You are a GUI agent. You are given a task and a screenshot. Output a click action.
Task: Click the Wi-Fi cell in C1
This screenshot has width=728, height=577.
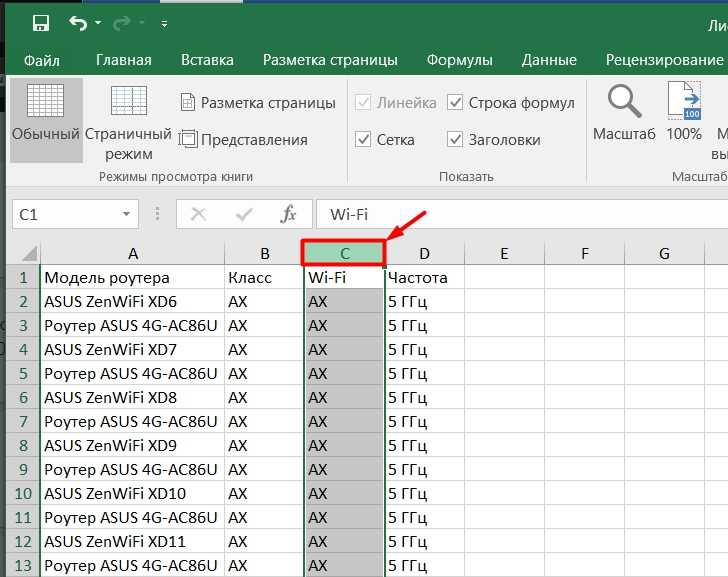pyautogui.click(x=344, y=278)
